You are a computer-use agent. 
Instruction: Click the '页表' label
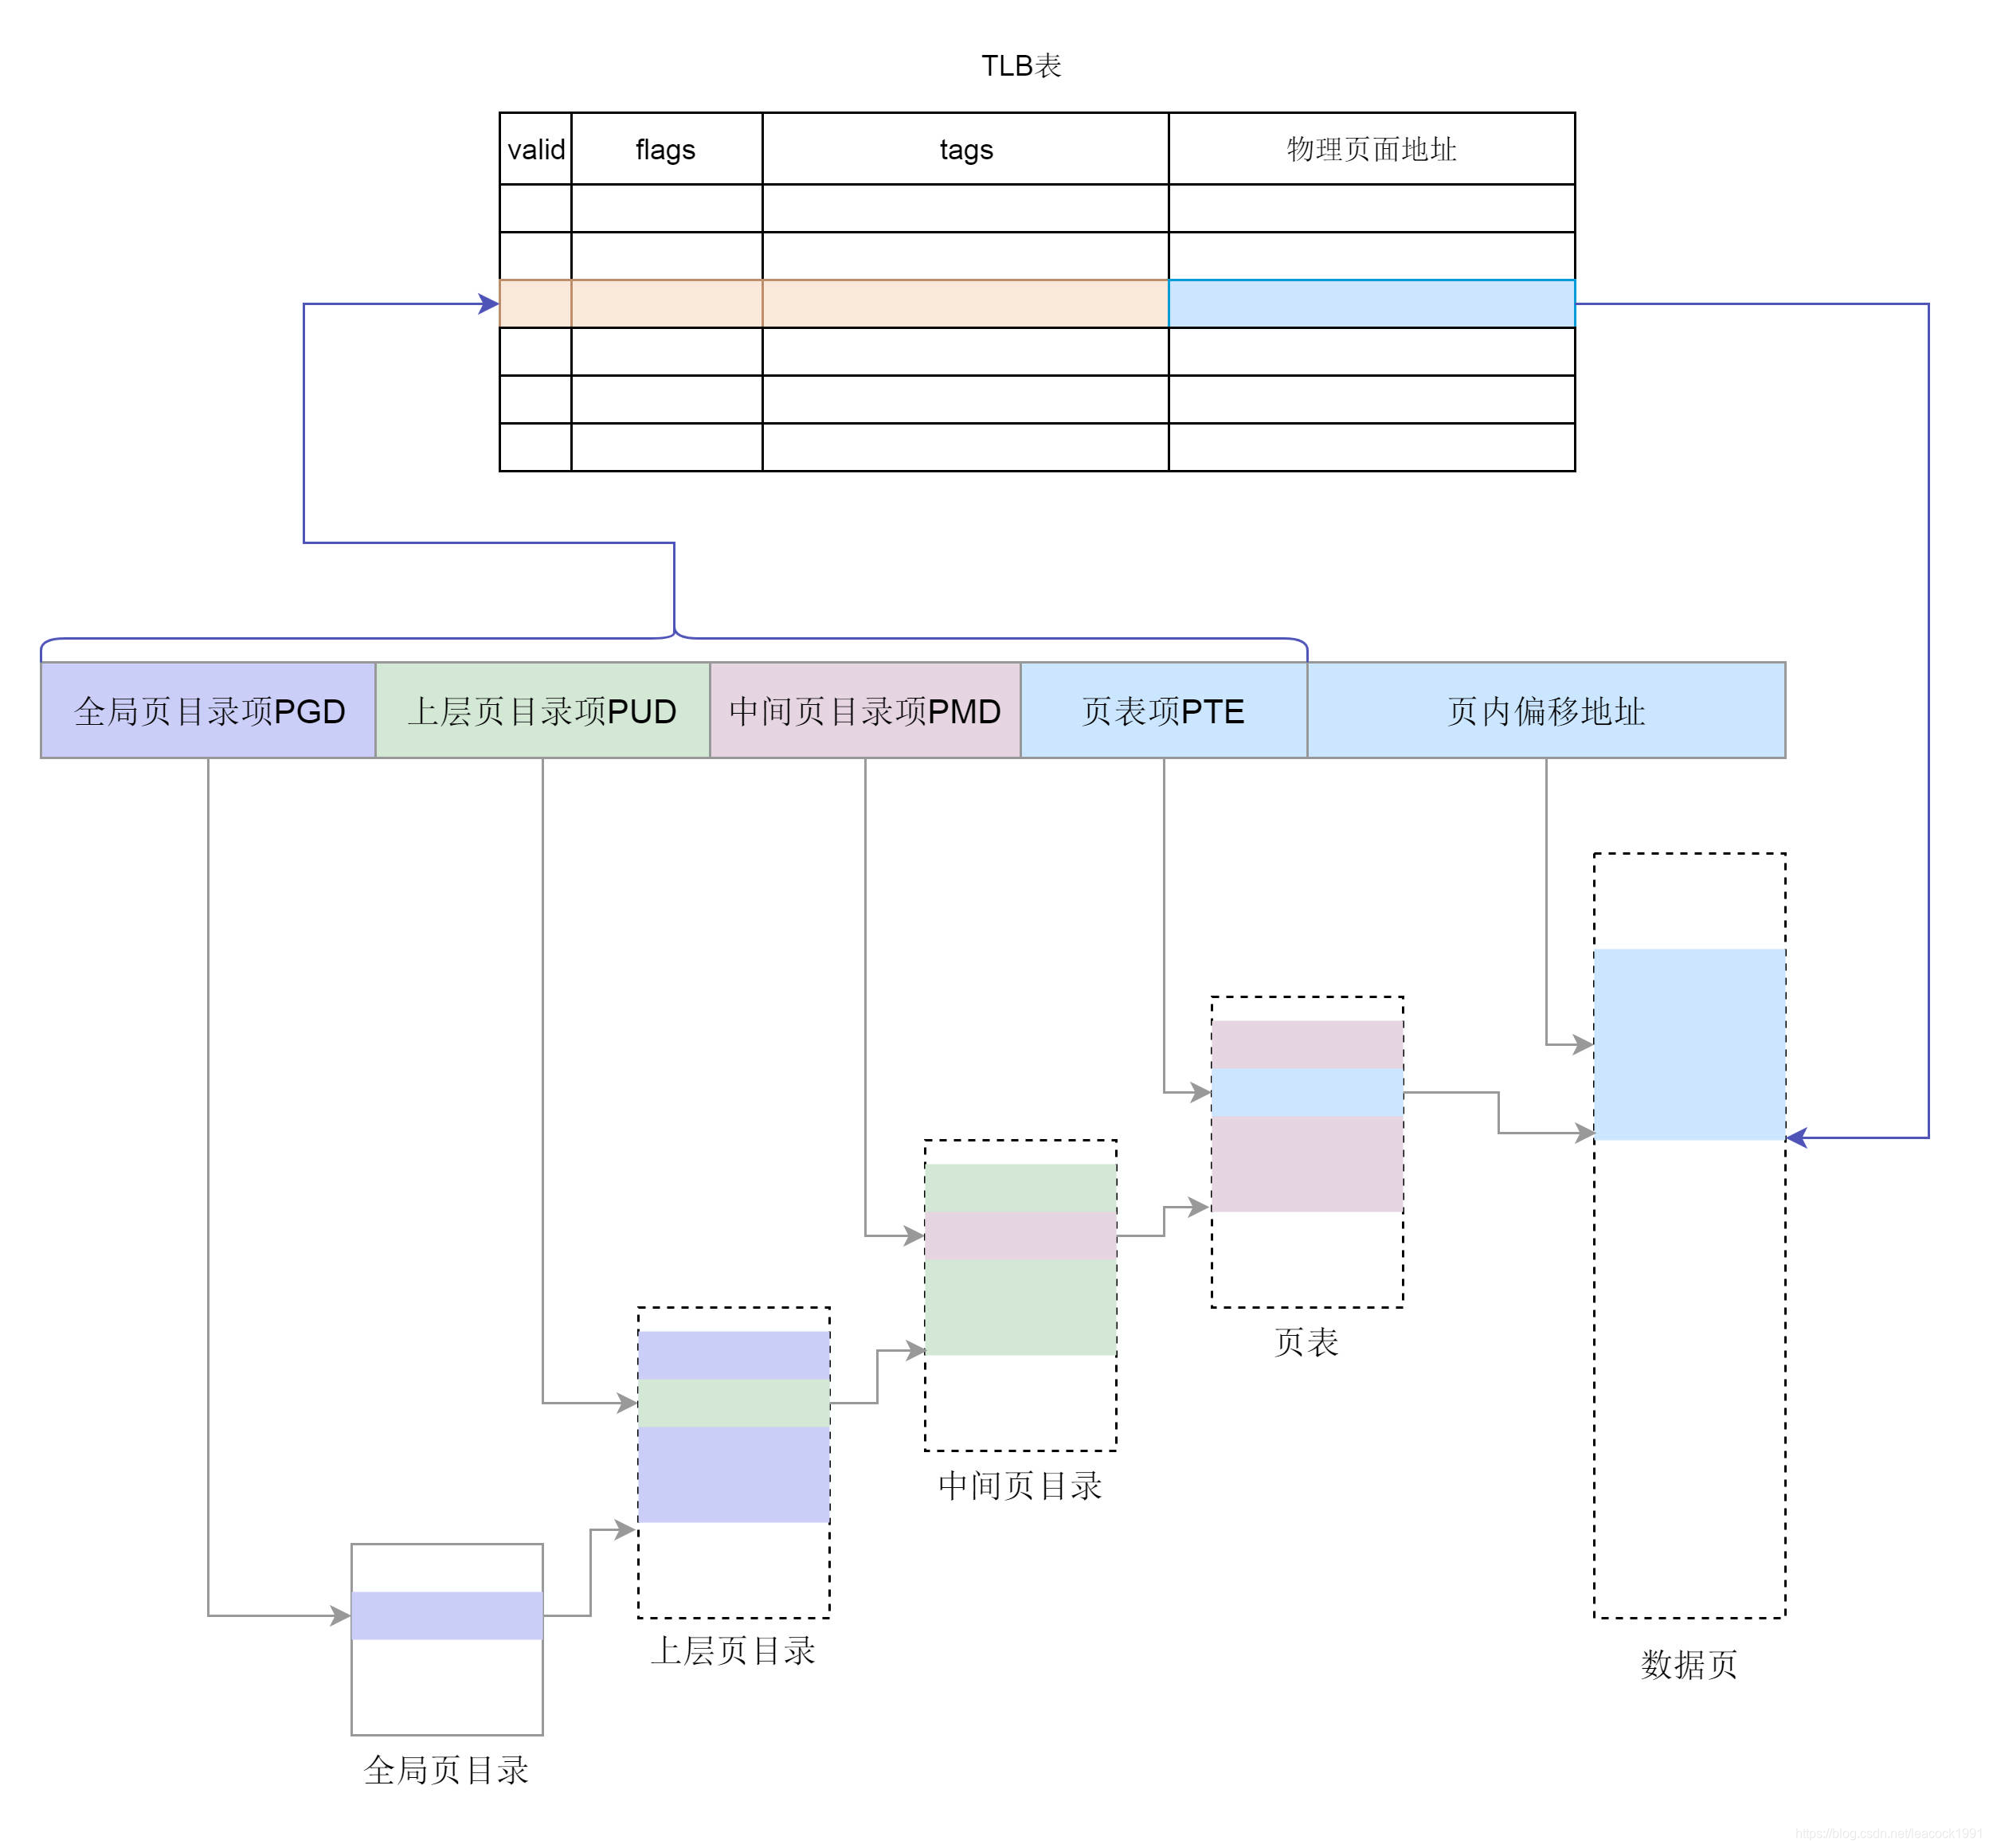1306,1342
